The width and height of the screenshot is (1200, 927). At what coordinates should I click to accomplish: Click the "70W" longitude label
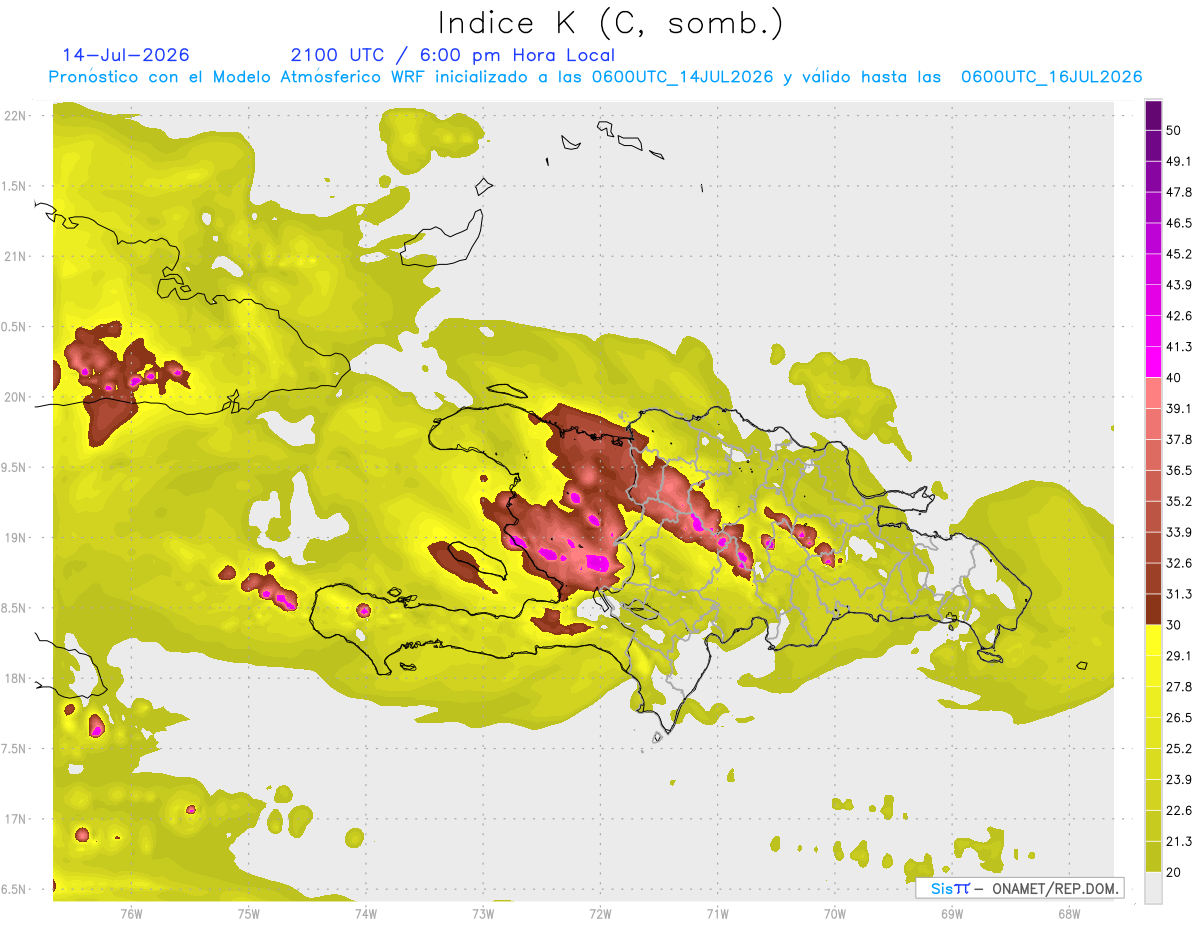tap(834, 914)
